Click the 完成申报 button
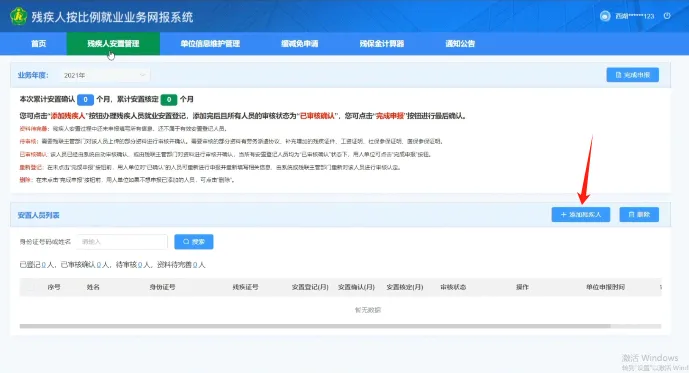The width and height of the screenshot is (689, 373). [632, 75]
